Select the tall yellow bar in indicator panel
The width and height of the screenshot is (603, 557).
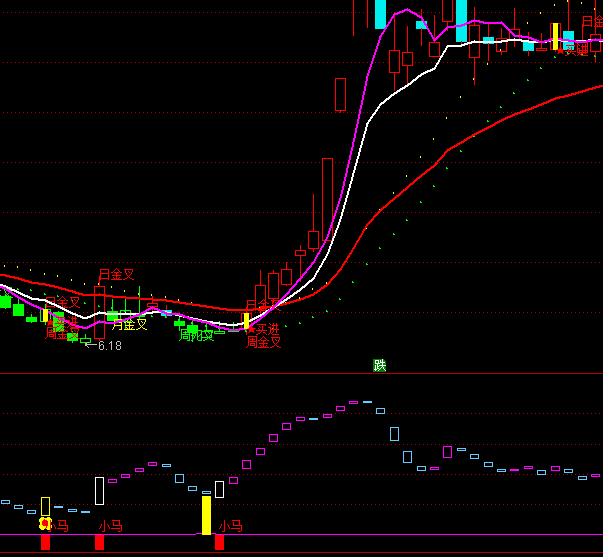tap(206, 515)
